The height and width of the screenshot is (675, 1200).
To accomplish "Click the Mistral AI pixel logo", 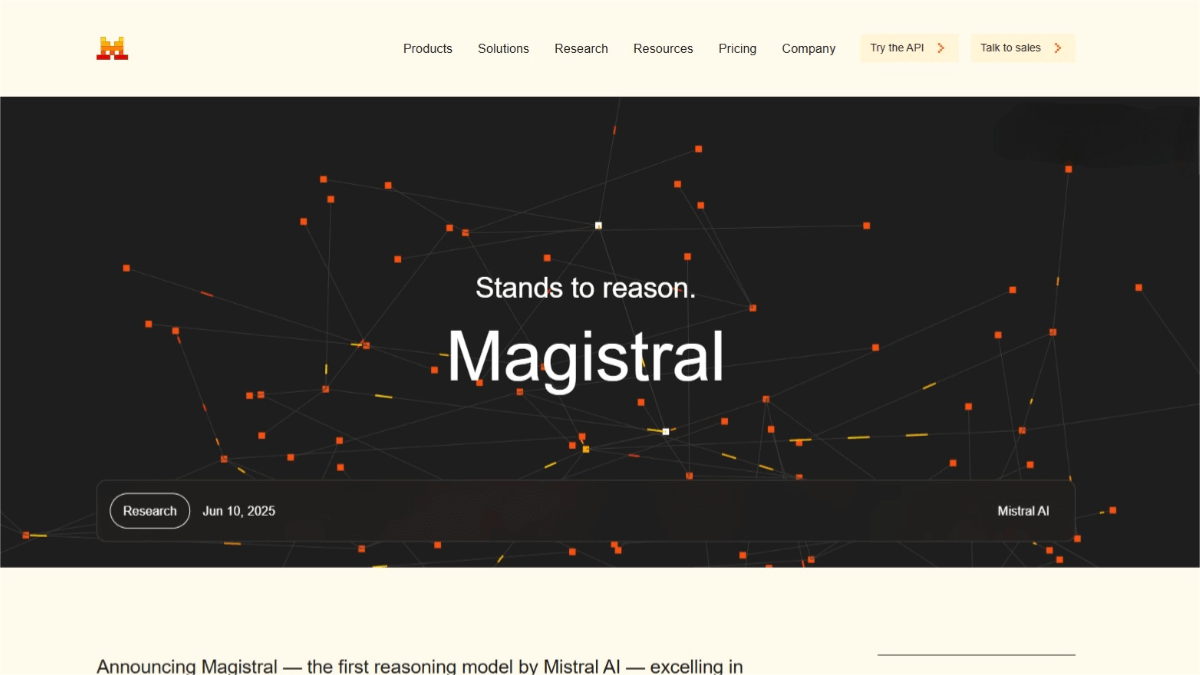I will (112, 48).
